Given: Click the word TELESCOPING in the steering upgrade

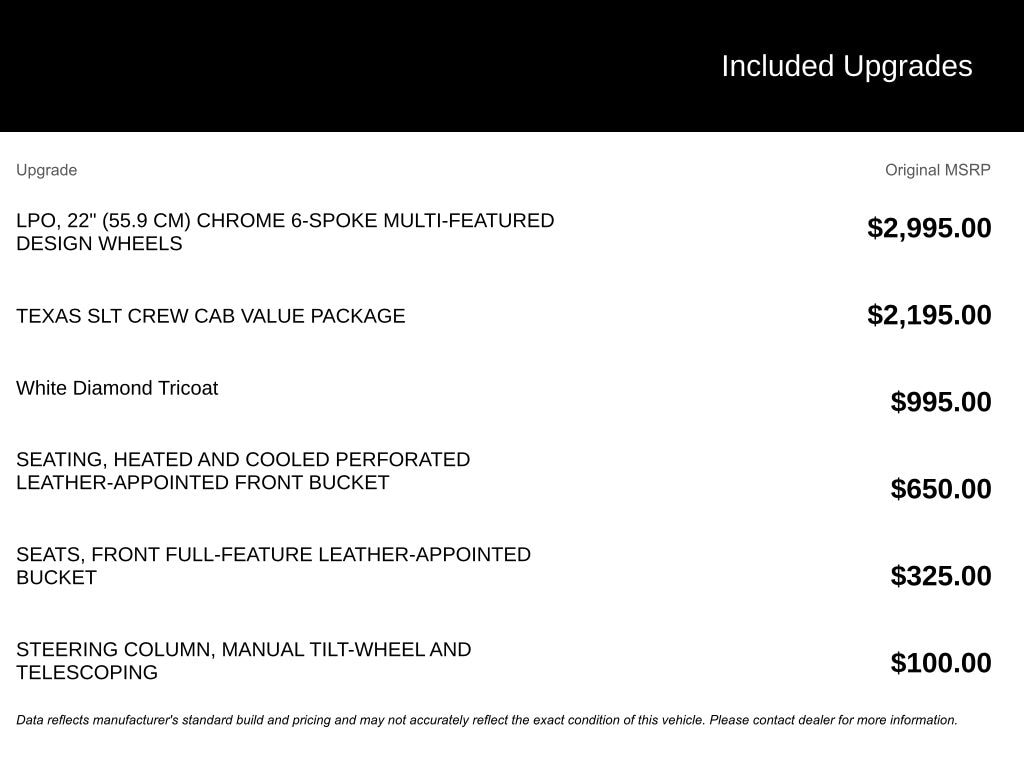Looking at the screenshot, I should click(x=87, y=673).
